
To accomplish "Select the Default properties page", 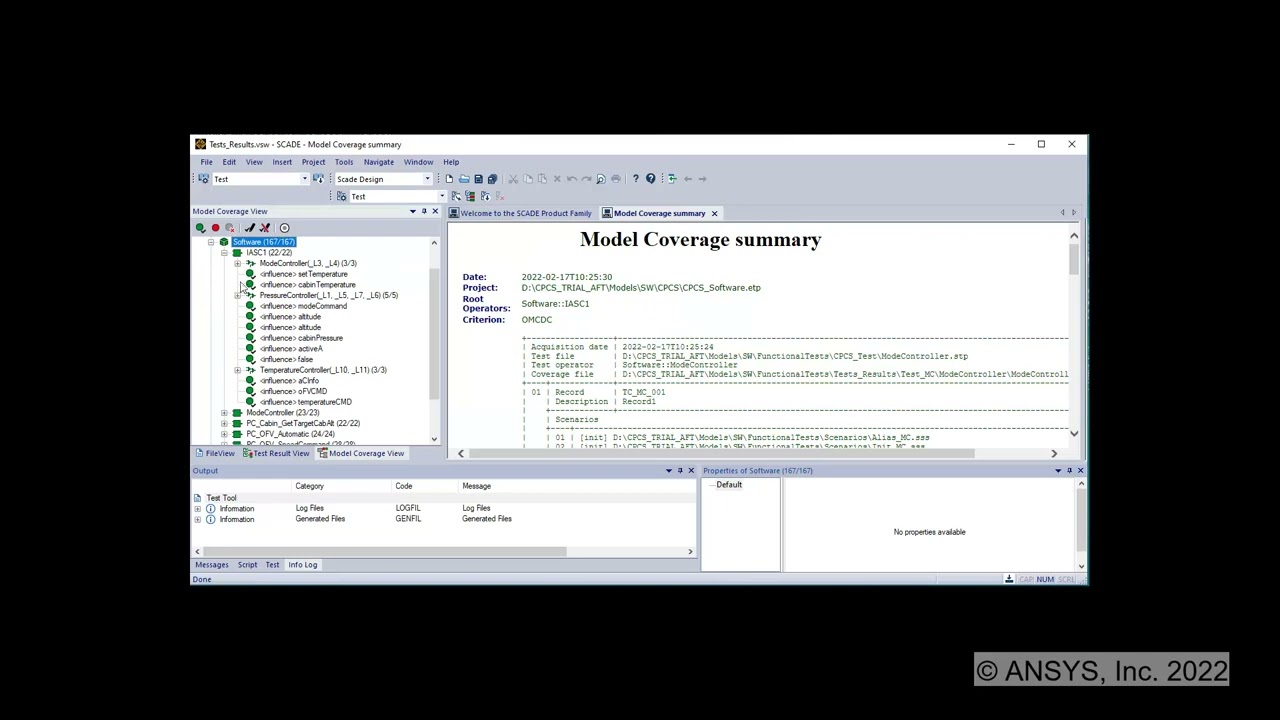I will click(x=729, y=485).
